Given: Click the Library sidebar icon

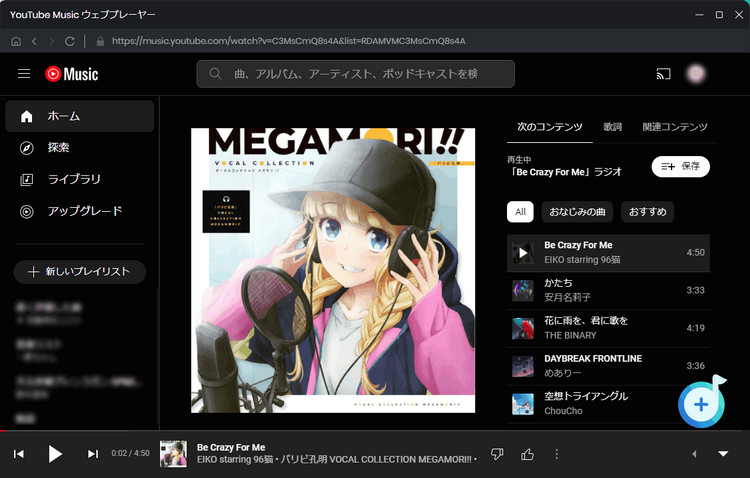Looking at the screenshot, I should click(x=27, y=179).
